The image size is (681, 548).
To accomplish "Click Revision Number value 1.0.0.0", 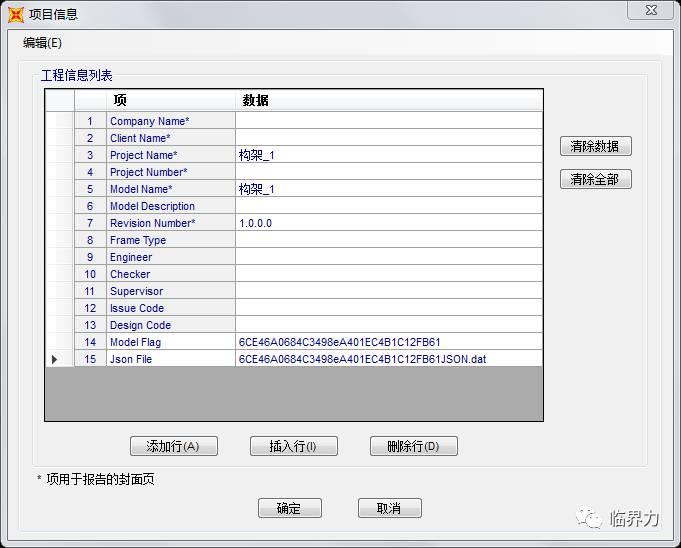I will coord(389,223).
